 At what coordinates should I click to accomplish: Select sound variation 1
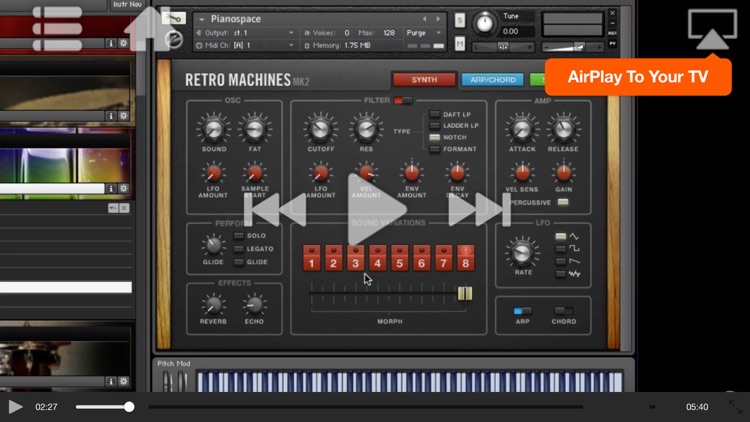pos(311,258)
